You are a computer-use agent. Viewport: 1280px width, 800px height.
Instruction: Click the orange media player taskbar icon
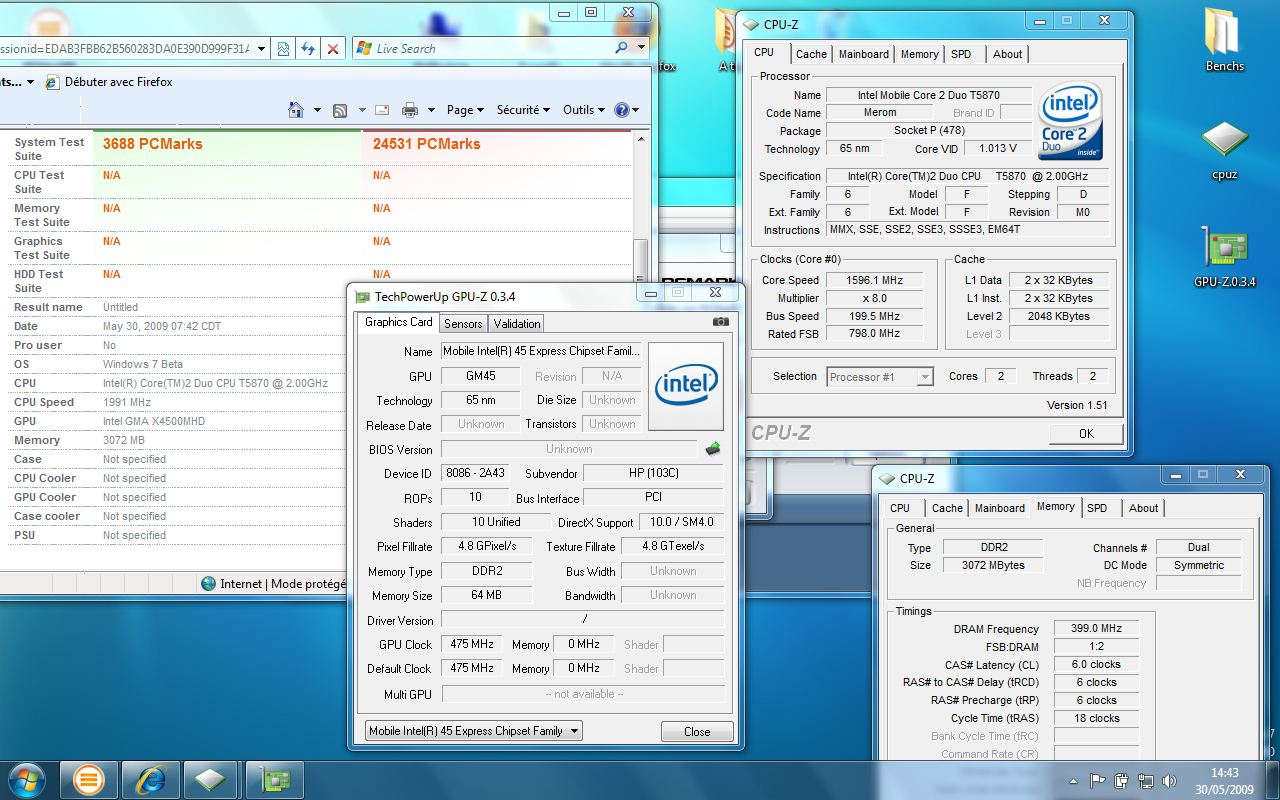(88, 779)
